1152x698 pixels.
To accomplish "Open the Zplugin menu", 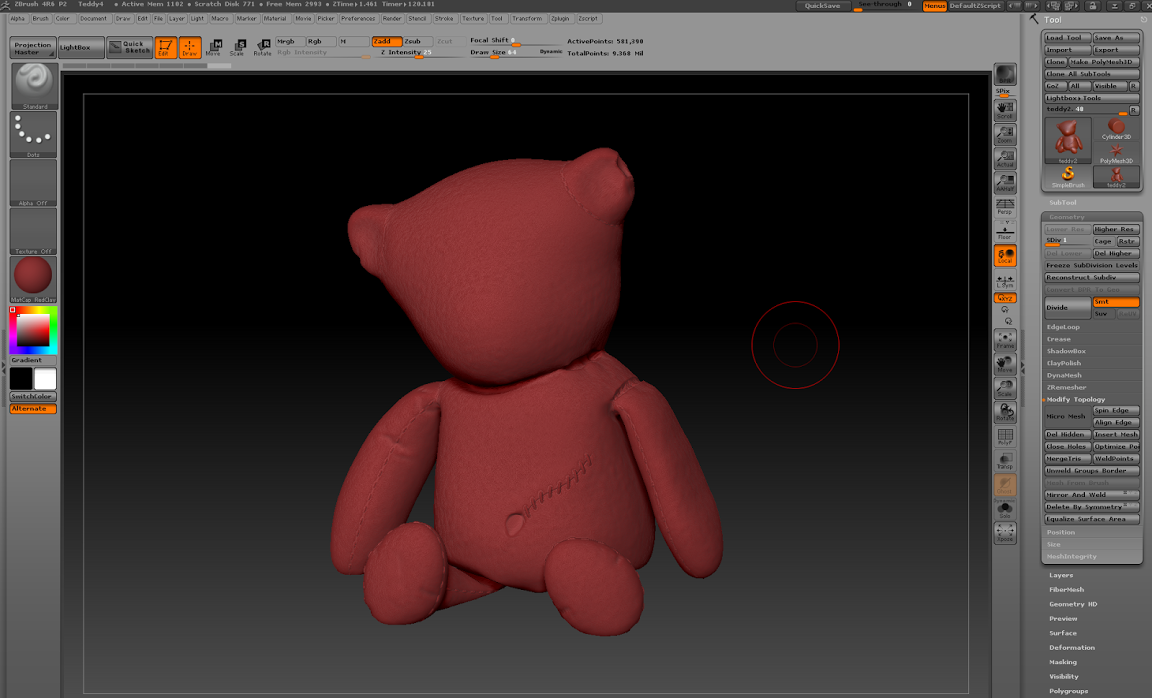I will (560, 18).
